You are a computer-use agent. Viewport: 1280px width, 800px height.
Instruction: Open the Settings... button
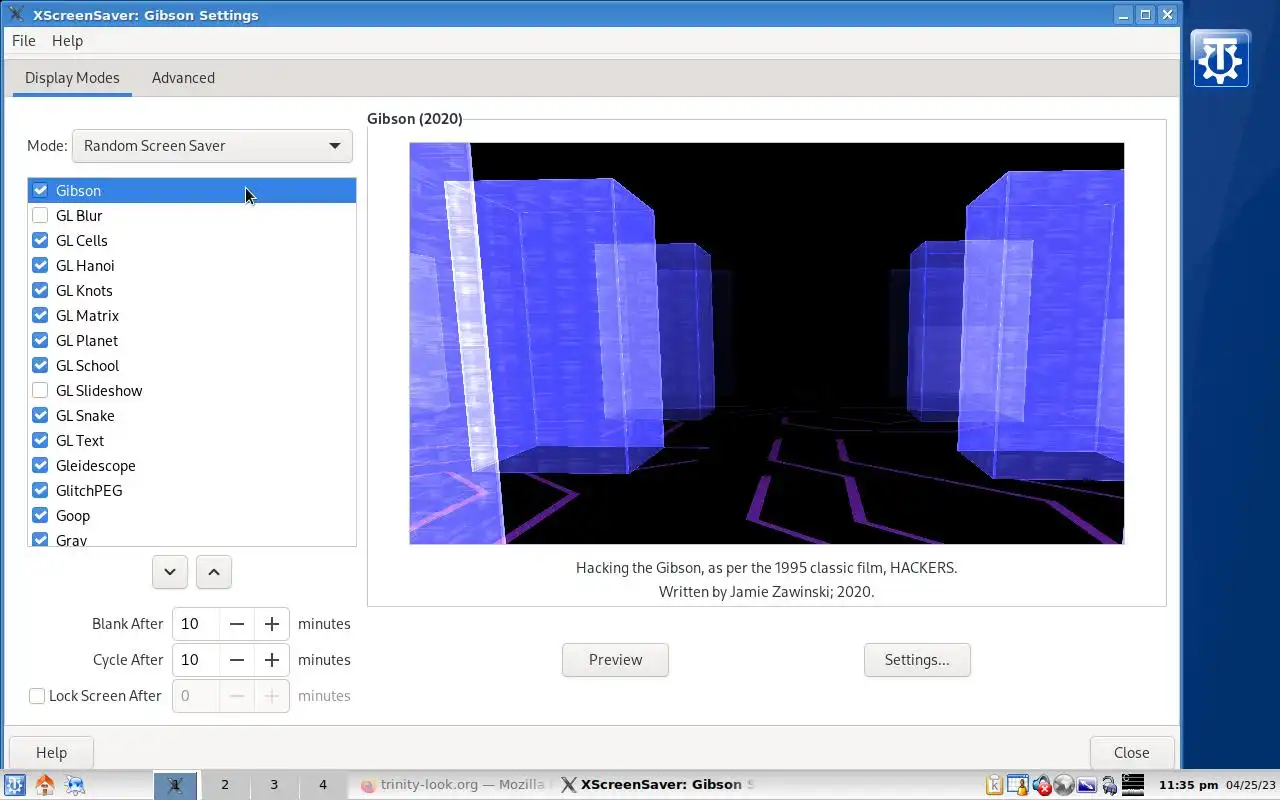point(917,660)
